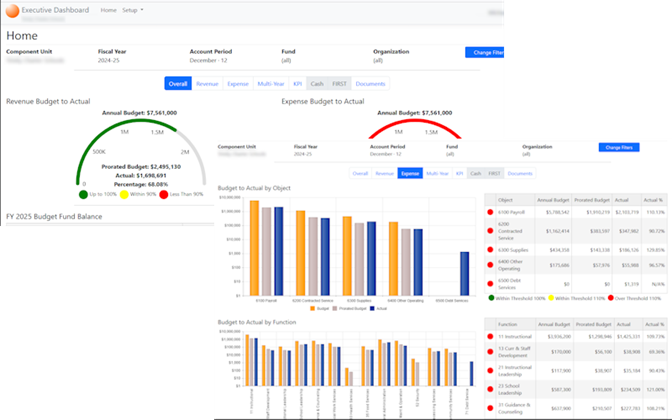The height and width of the screenshot is (420, 672).
Task: Open KPI tab in the Expense view
Action: (x=459, y=173)
